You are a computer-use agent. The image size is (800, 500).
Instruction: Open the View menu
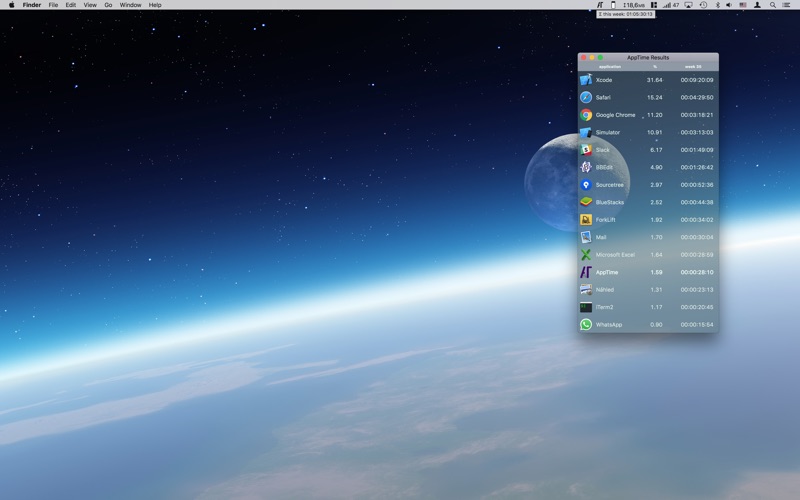pos(90,5)
